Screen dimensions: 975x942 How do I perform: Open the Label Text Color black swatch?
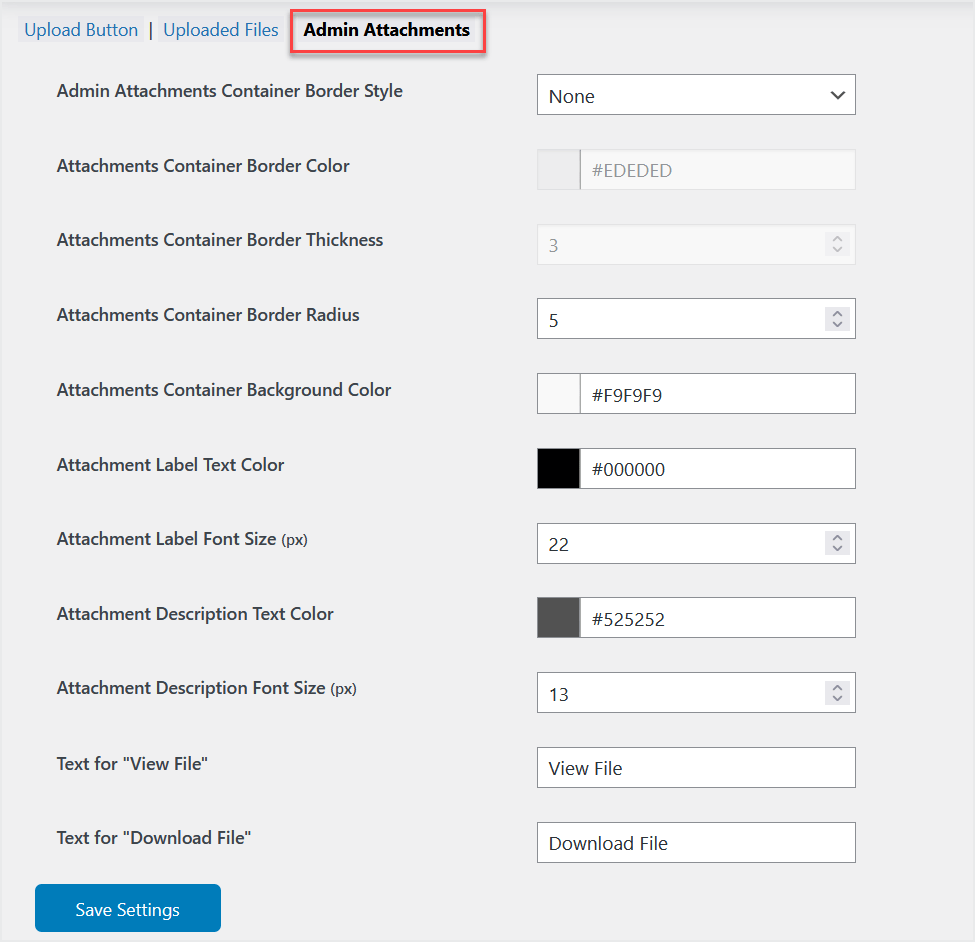(558, 469)
